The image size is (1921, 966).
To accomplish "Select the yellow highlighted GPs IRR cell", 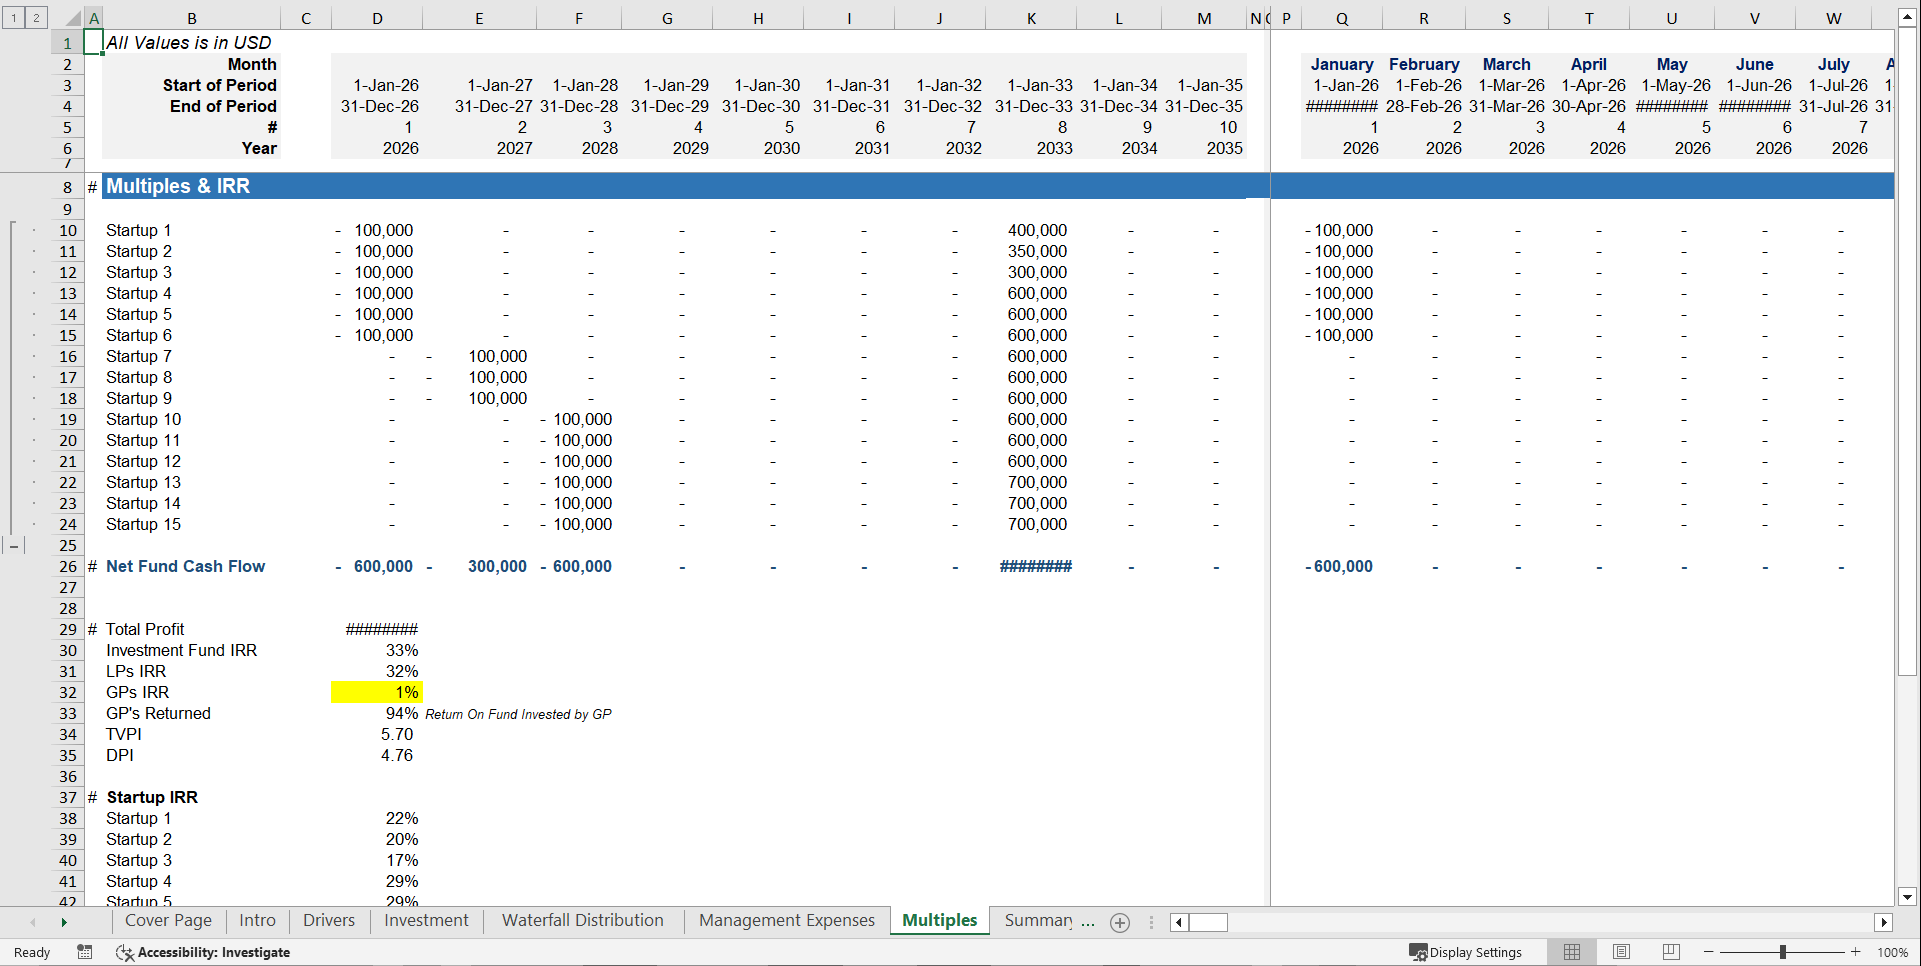I will pyautogui.click(x=376, y=692).
